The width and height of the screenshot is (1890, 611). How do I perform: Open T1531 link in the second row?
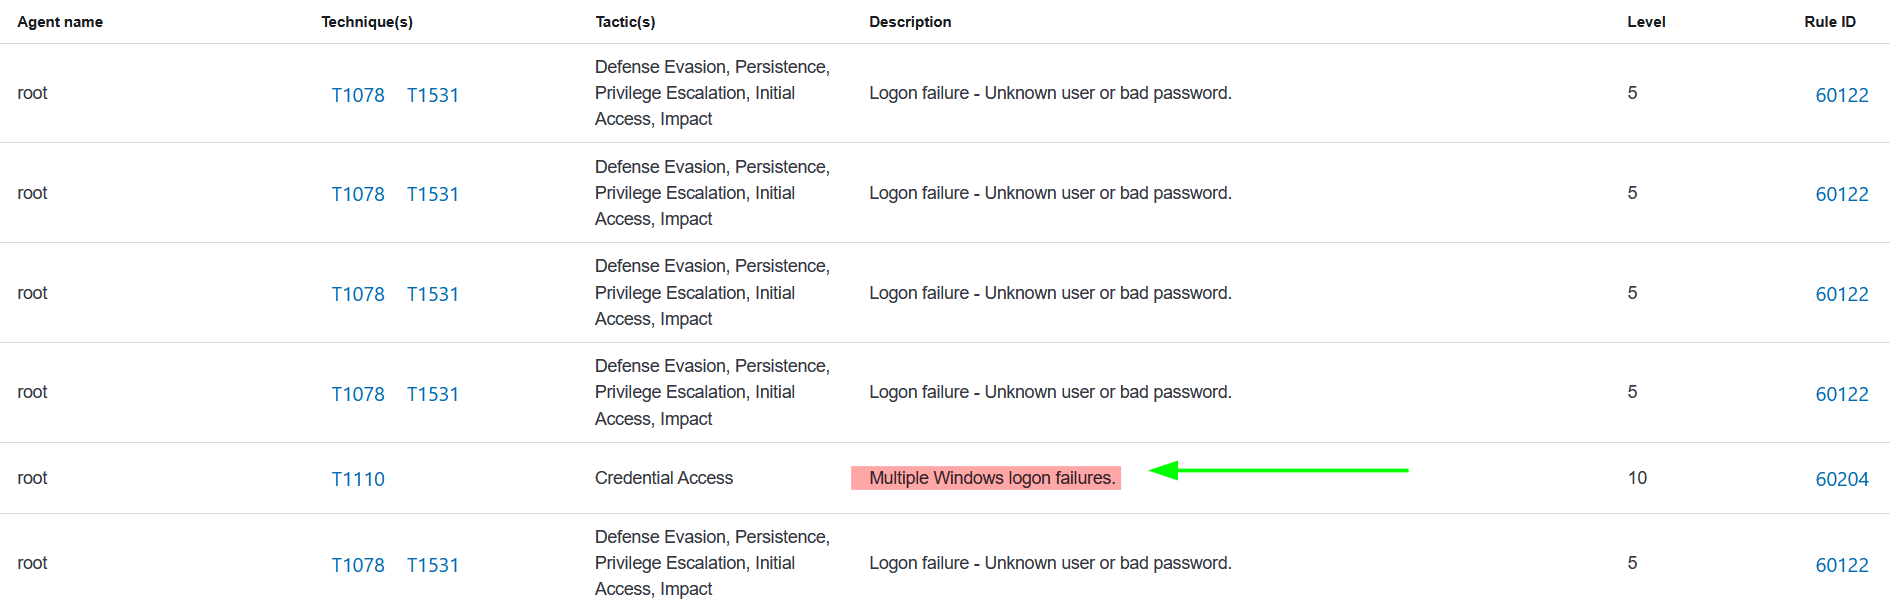click(433, 194)
